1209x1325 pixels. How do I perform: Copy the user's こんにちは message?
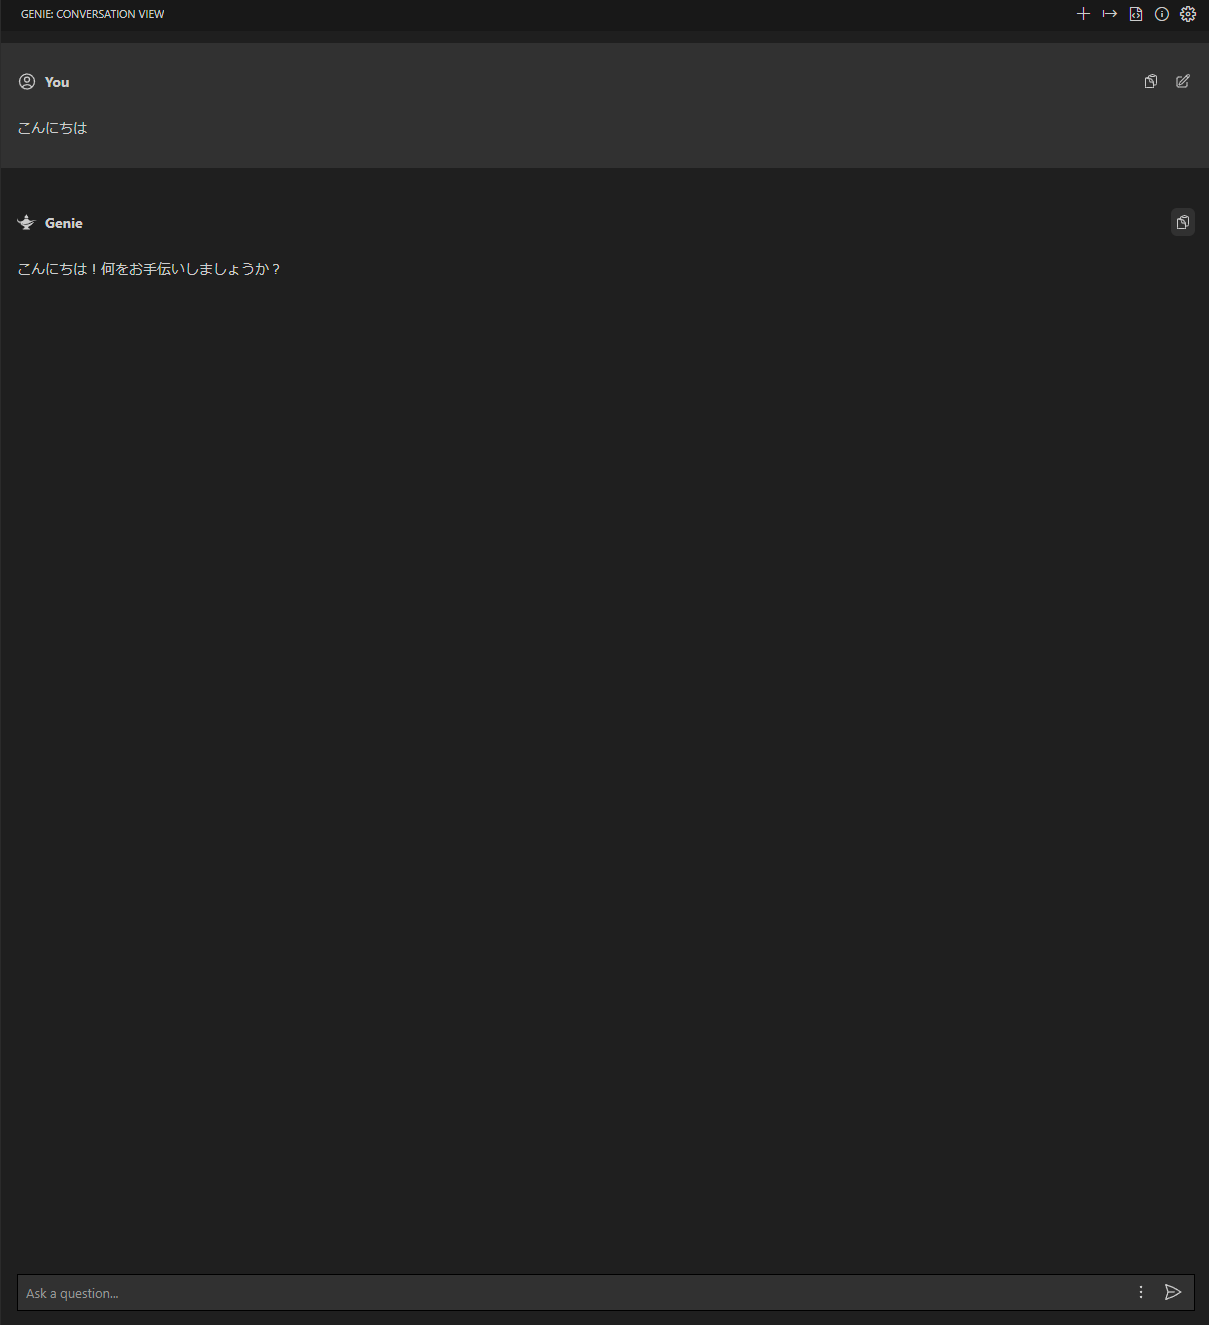pyautogui.click(x=1151, y=82)
